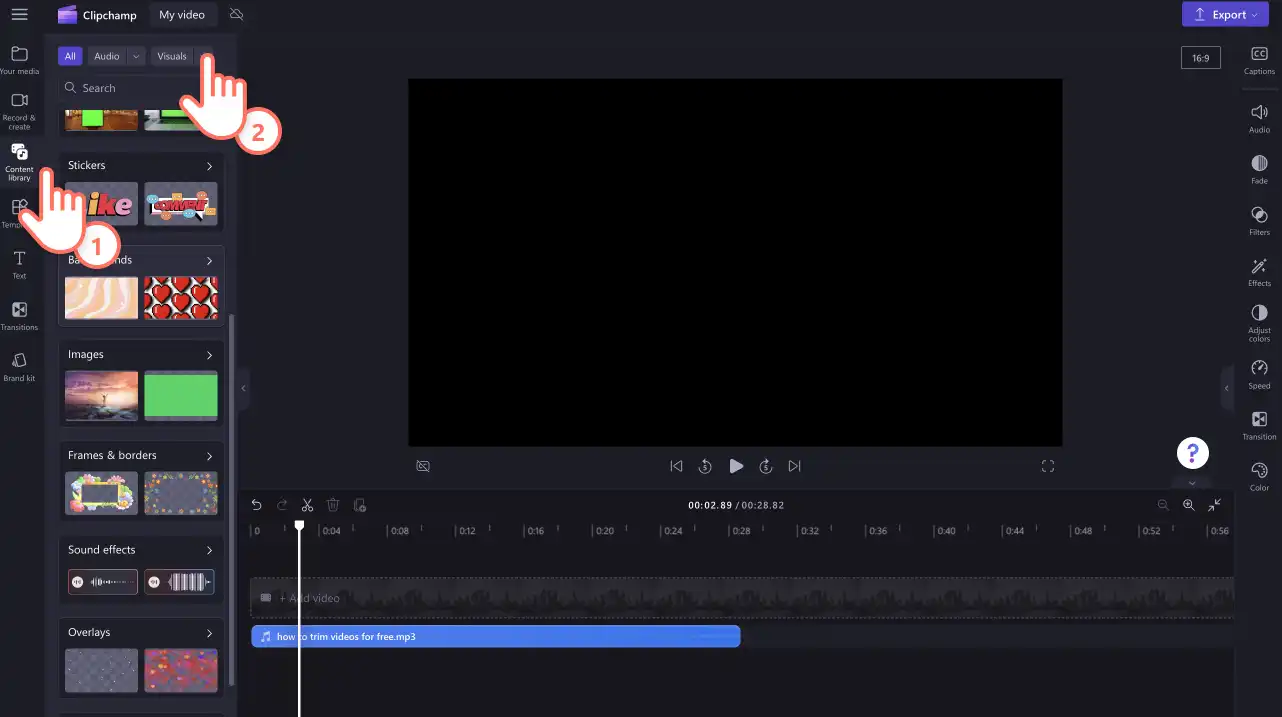Collapse the content library panel
The height and width of the screenshot is (717, 1282).
click(243, 388)
